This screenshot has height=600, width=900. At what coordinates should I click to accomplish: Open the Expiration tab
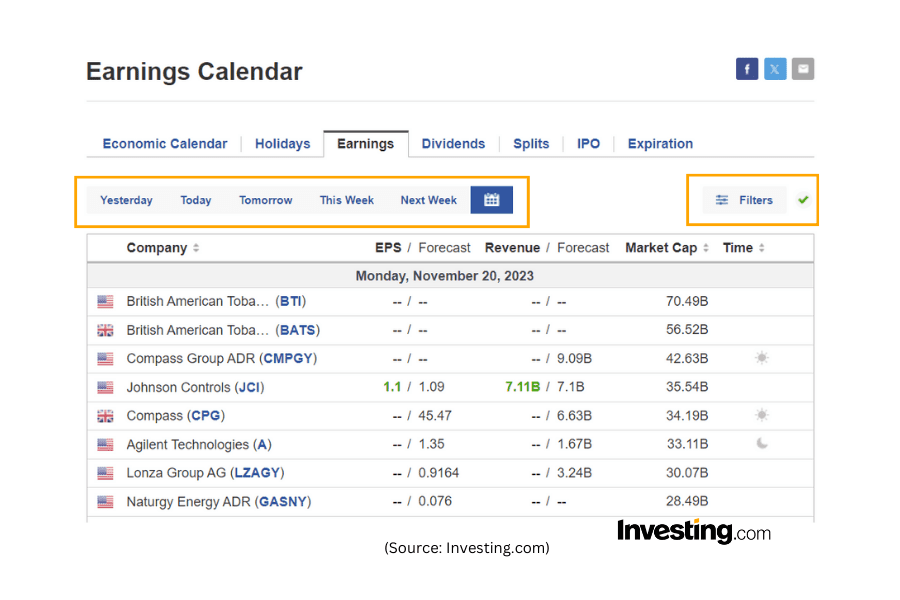pos(660,144)
